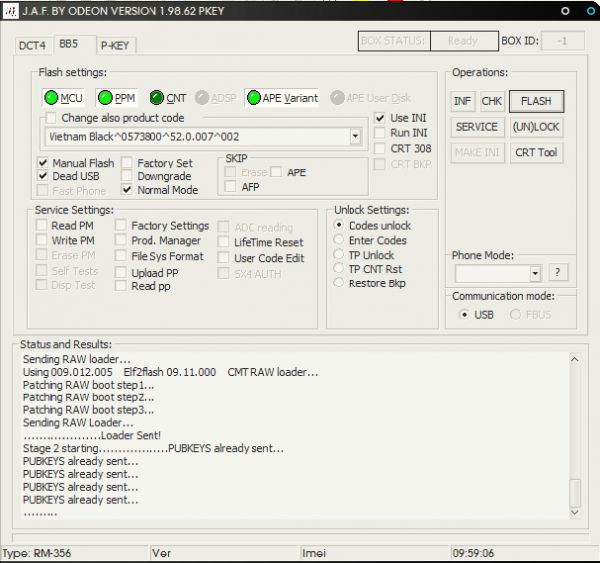Click the MCU green indicator button
This screenshot has height=563, width=600.
pos(63,98)
